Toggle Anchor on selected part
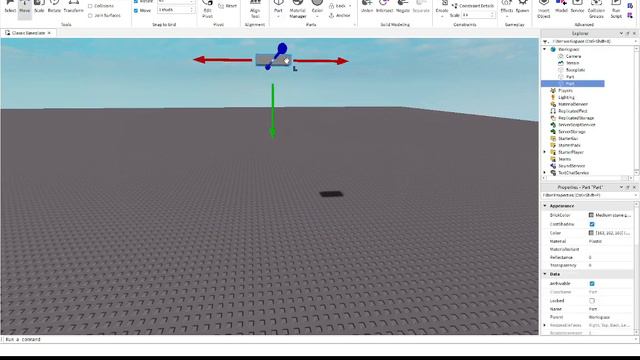 tap(340, 15)
